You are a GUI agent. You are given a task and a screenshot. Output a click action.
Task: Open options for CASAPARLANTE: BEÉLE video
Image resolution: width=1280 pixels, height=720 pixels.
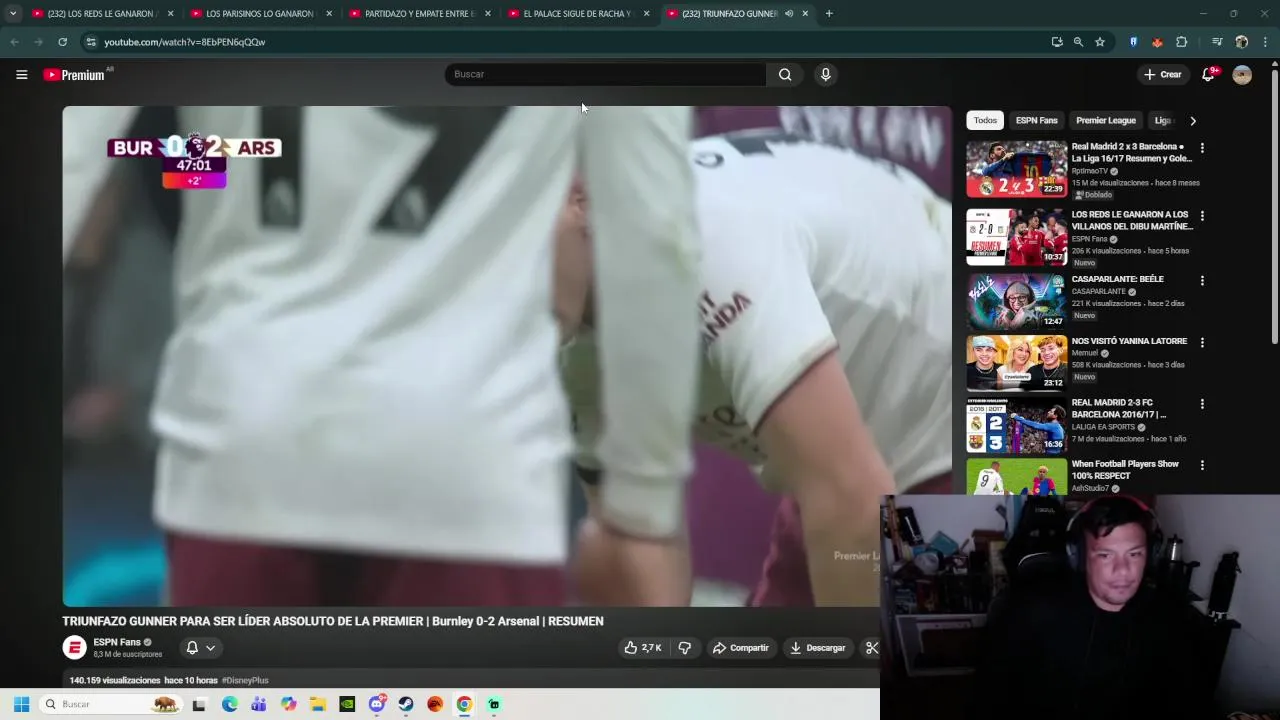1202,281
